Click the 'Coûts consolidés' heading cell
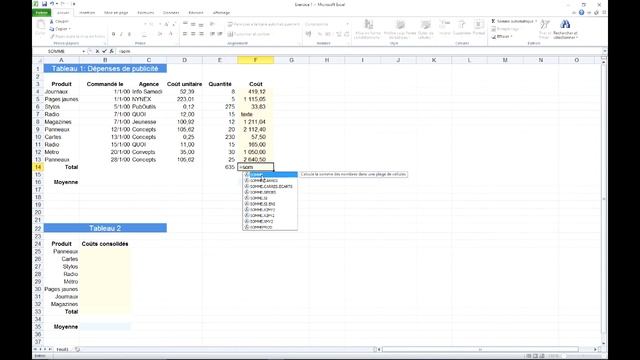Screen dimensions: 640x360 pyautogui.click(x=105, y=244)
